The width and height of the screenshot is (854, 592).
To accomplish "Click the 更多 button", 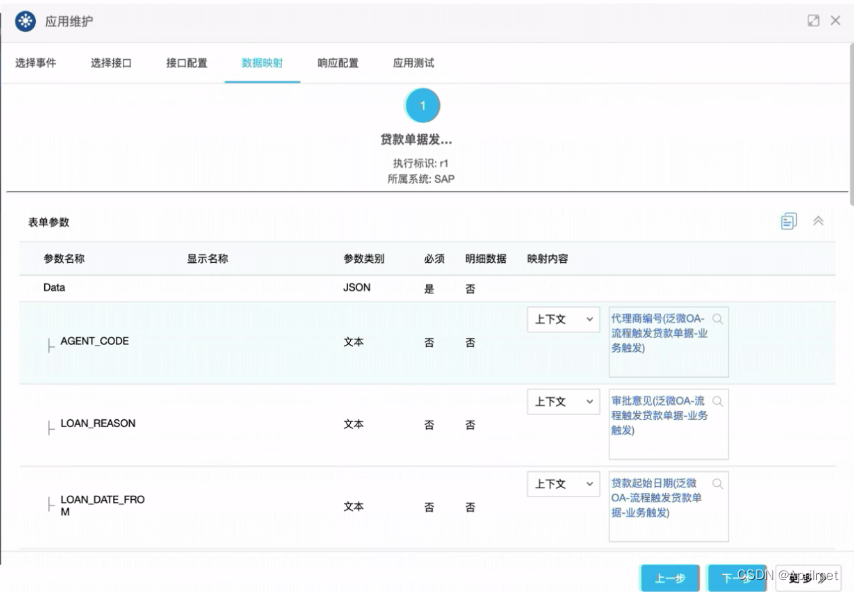I will (808, 578).
